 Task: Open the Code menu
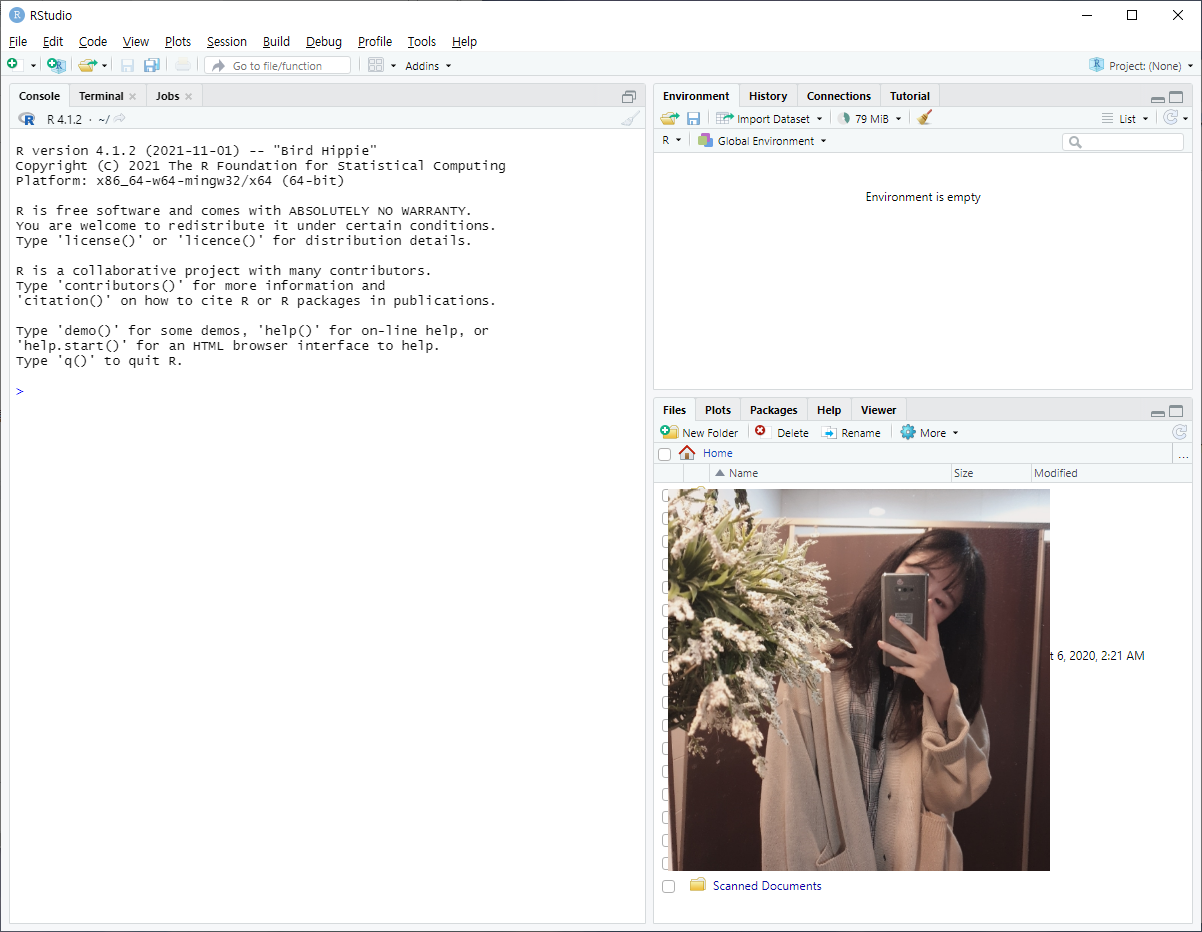93,42
